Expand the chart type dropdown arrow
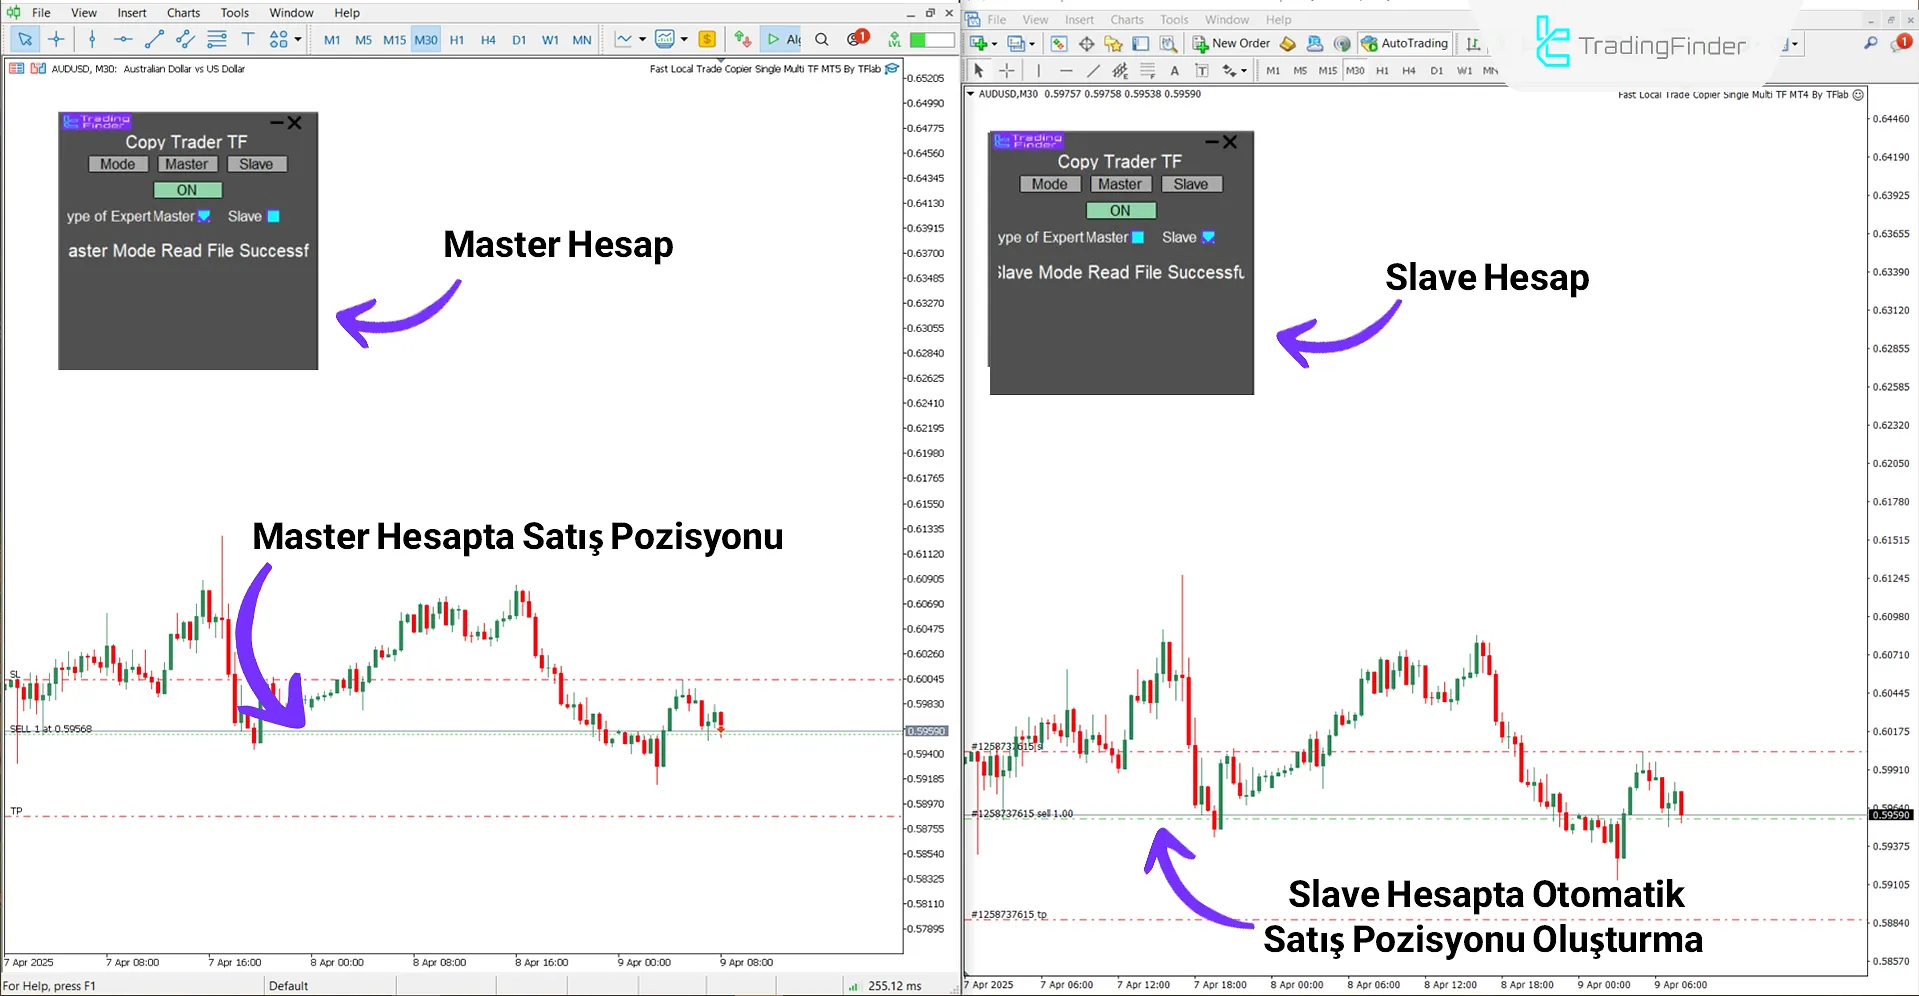This screenshot has width=1919, height=996. (x=642, y=40)
